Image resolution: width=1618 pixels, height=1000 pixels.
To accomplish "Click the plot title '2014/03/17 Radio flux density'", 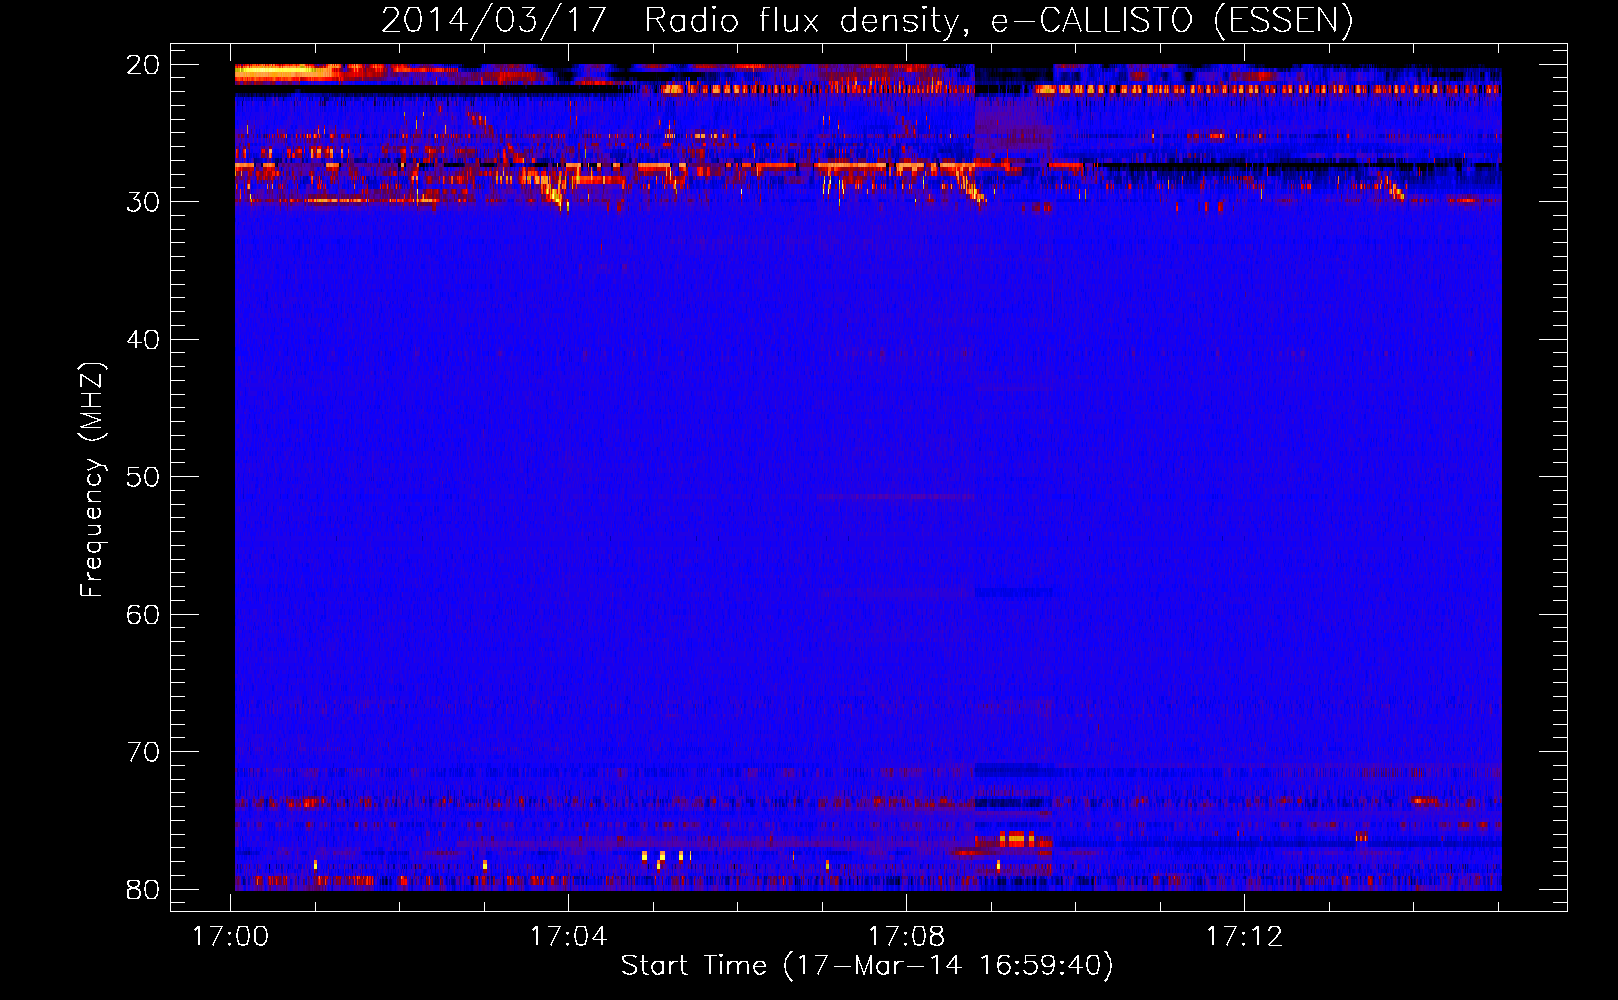I will [x=866, y=20].
